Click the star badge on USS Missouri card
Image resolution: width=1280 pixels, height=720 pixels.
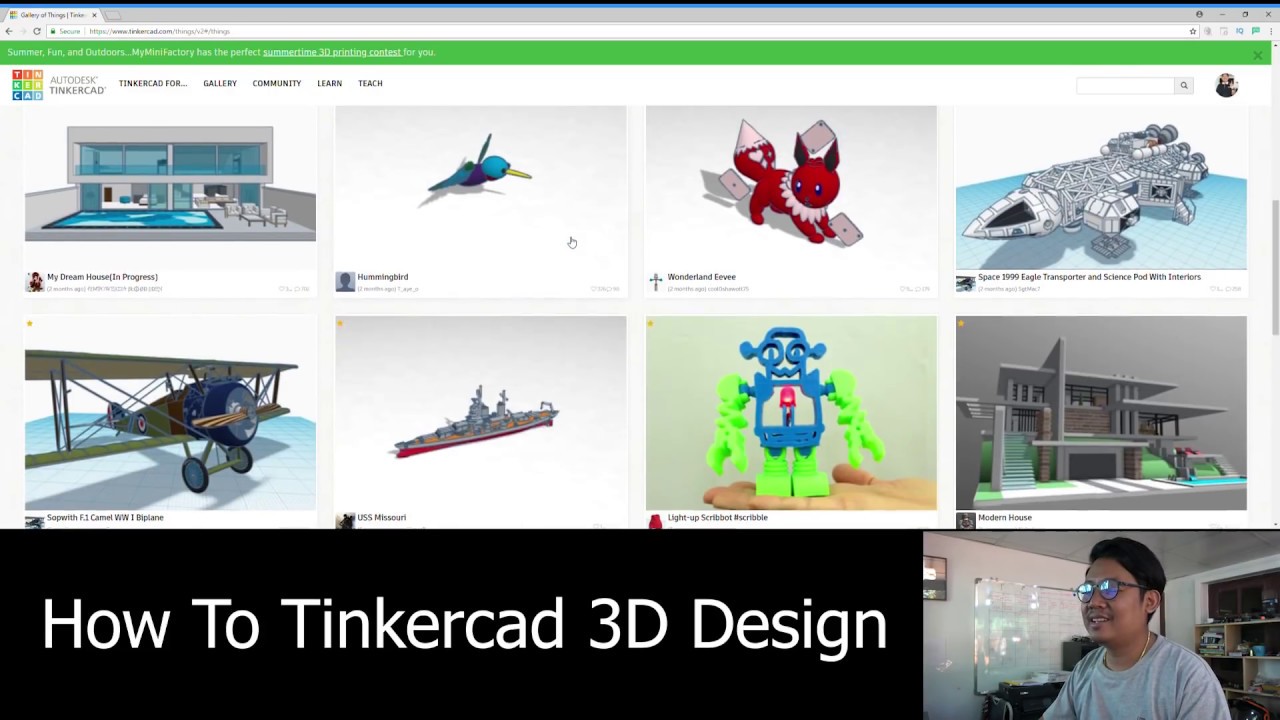[x=340, y=323]
